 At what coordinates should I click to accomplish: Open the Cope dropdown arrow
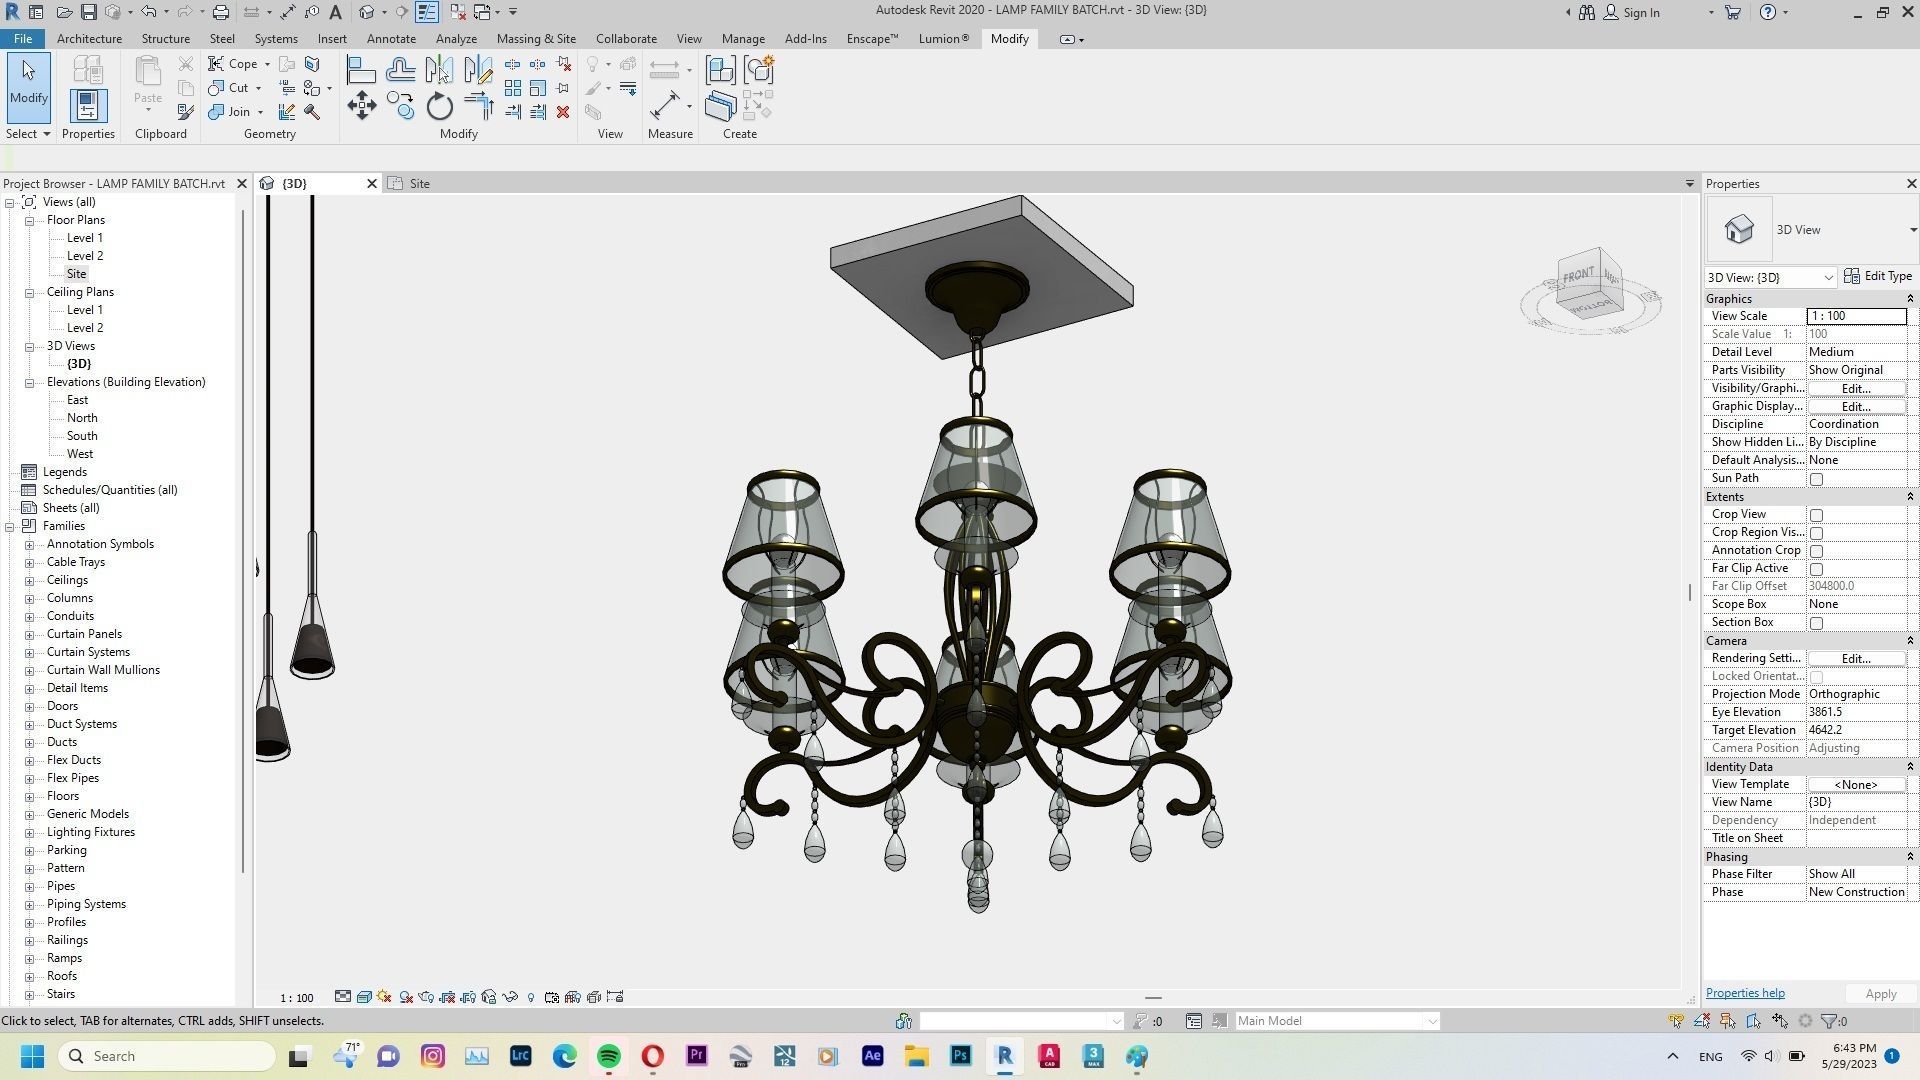pos(267,64)
